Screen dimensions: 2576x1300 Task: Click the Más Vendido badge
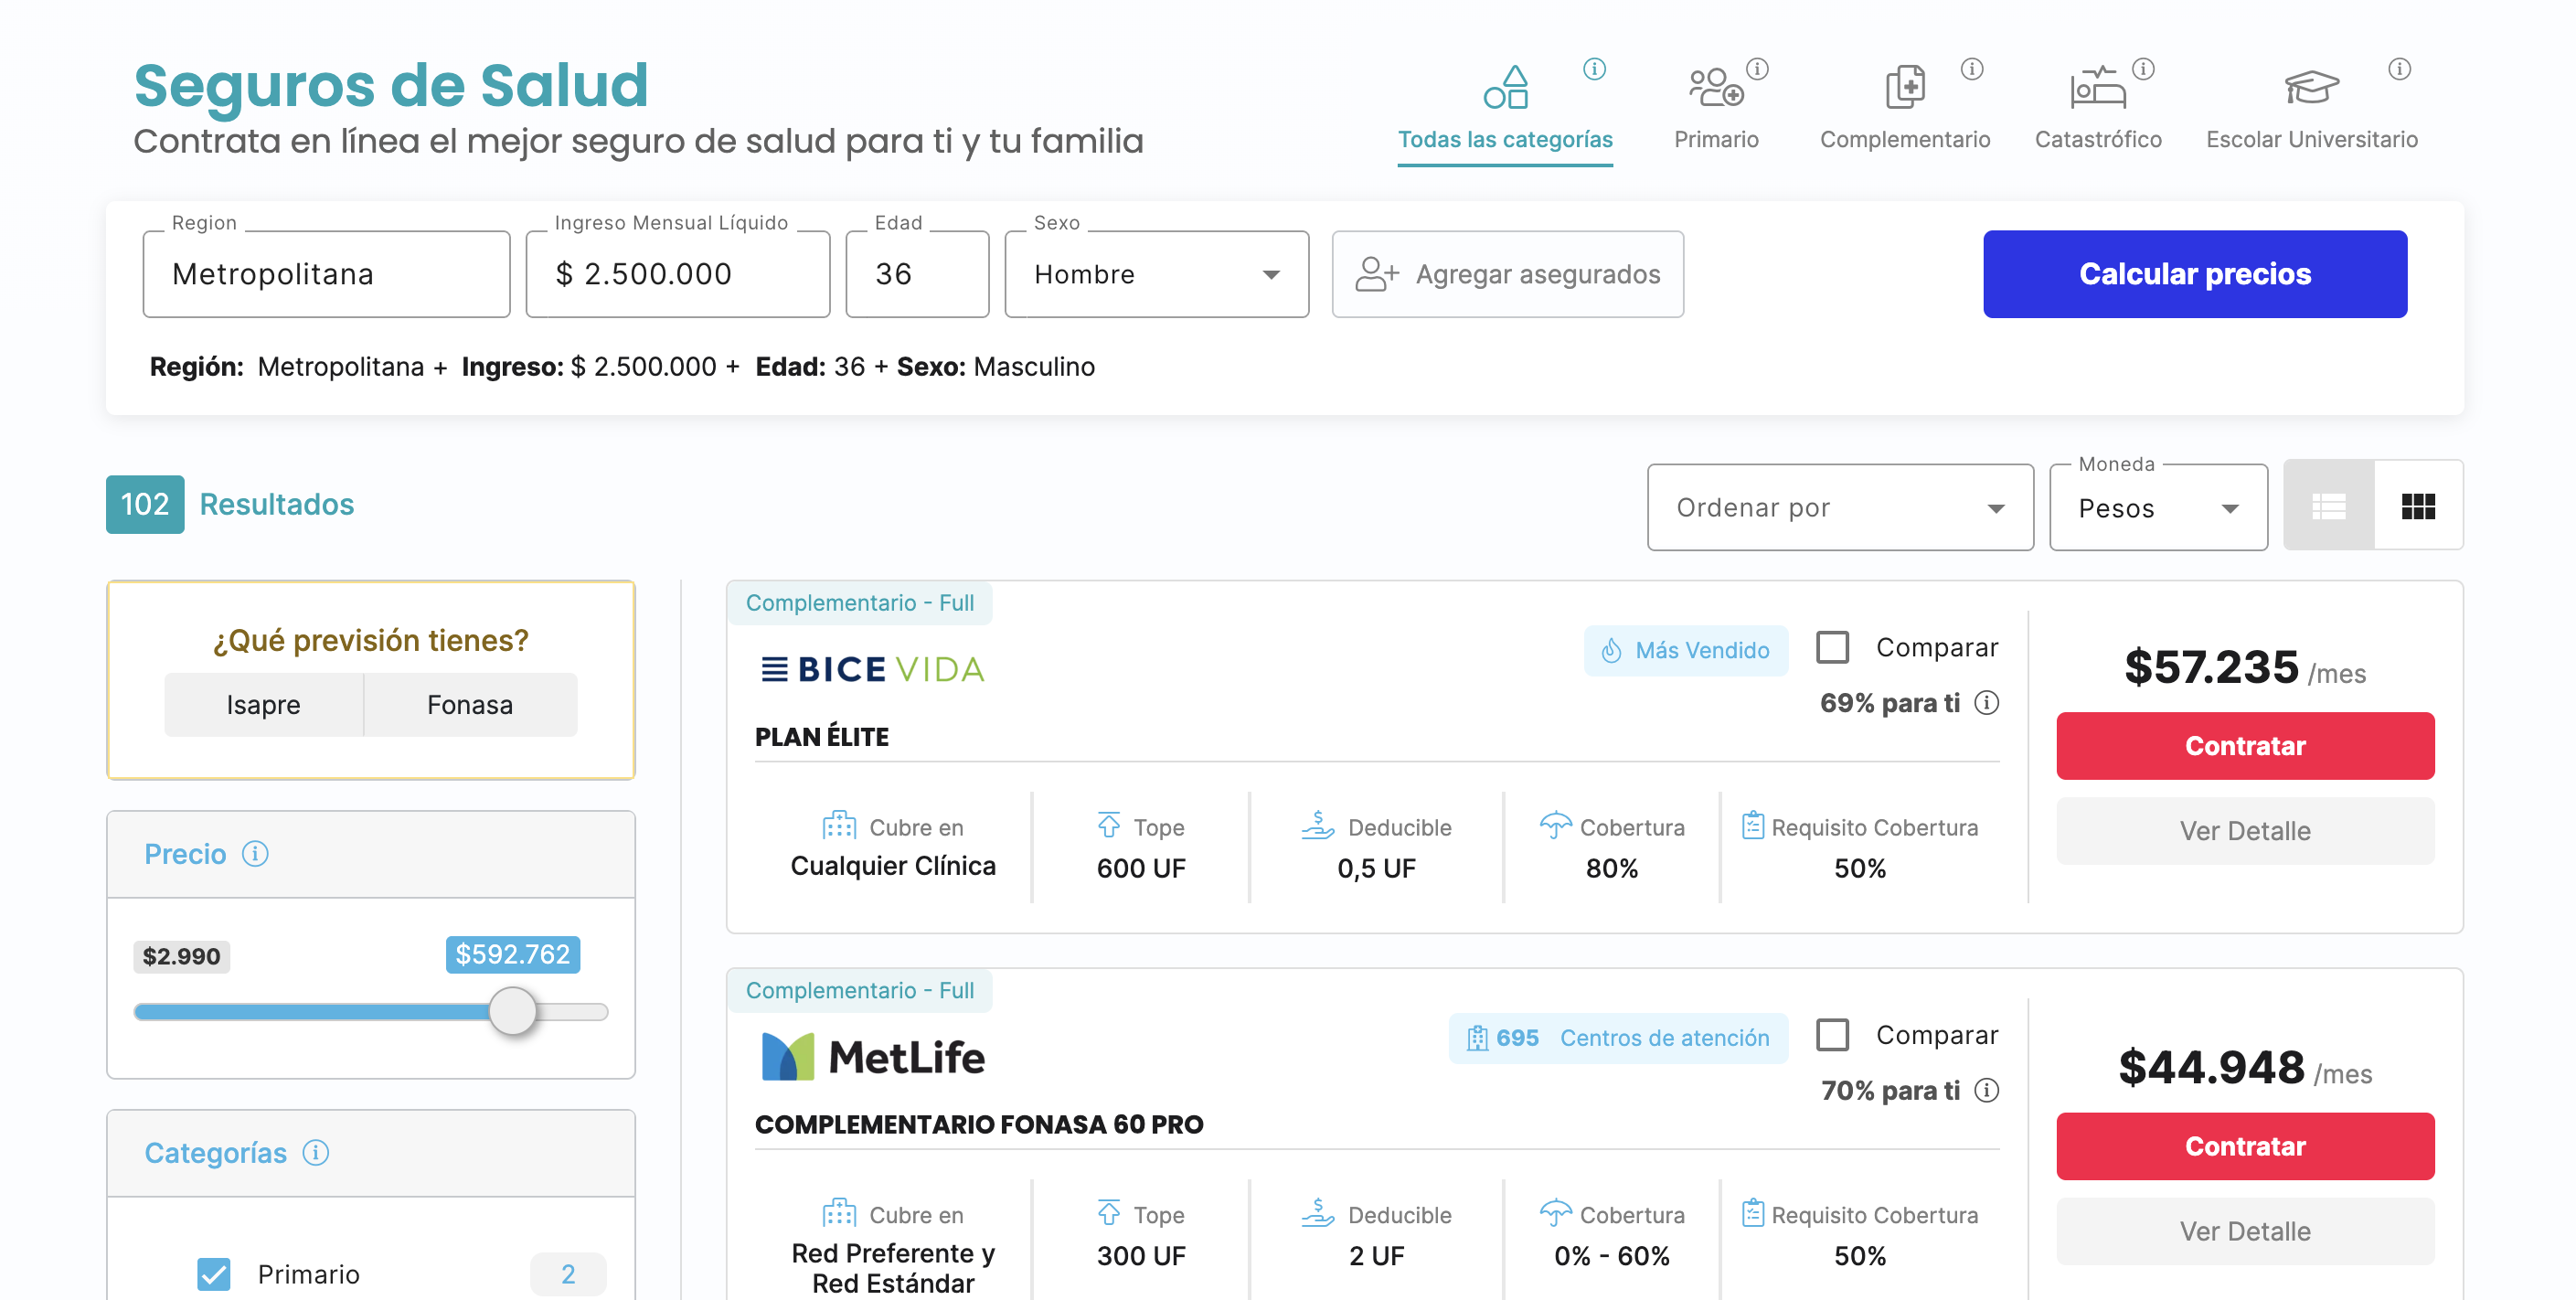[x=1685, y=651]
